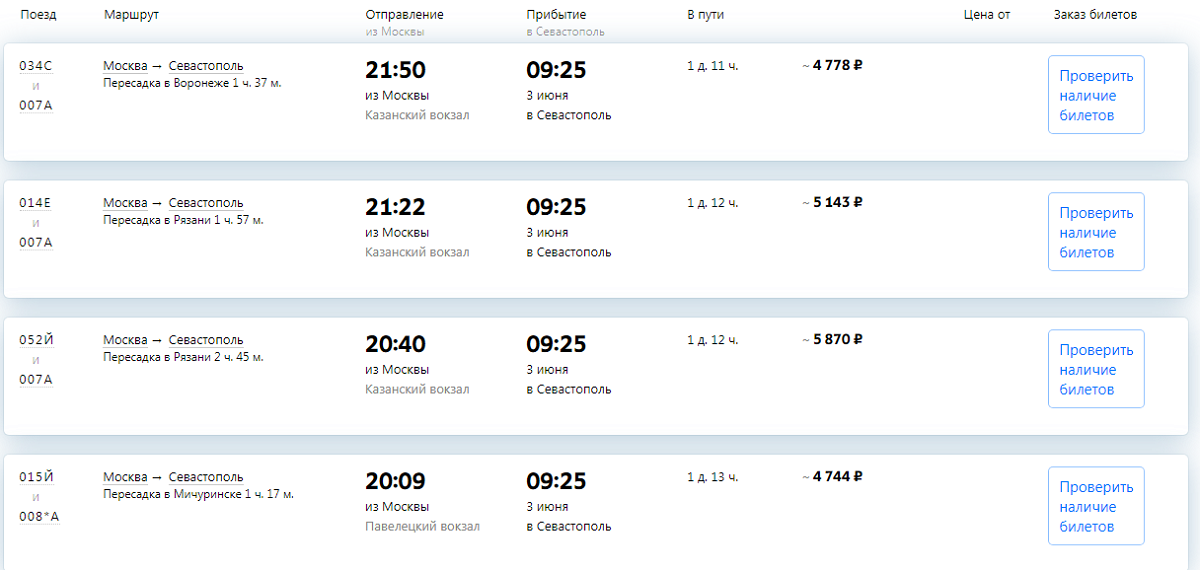Check ticket availability for 20:09 departure
The height and width of the screenshot is (570, 1200).
(x=1096, y=506)
